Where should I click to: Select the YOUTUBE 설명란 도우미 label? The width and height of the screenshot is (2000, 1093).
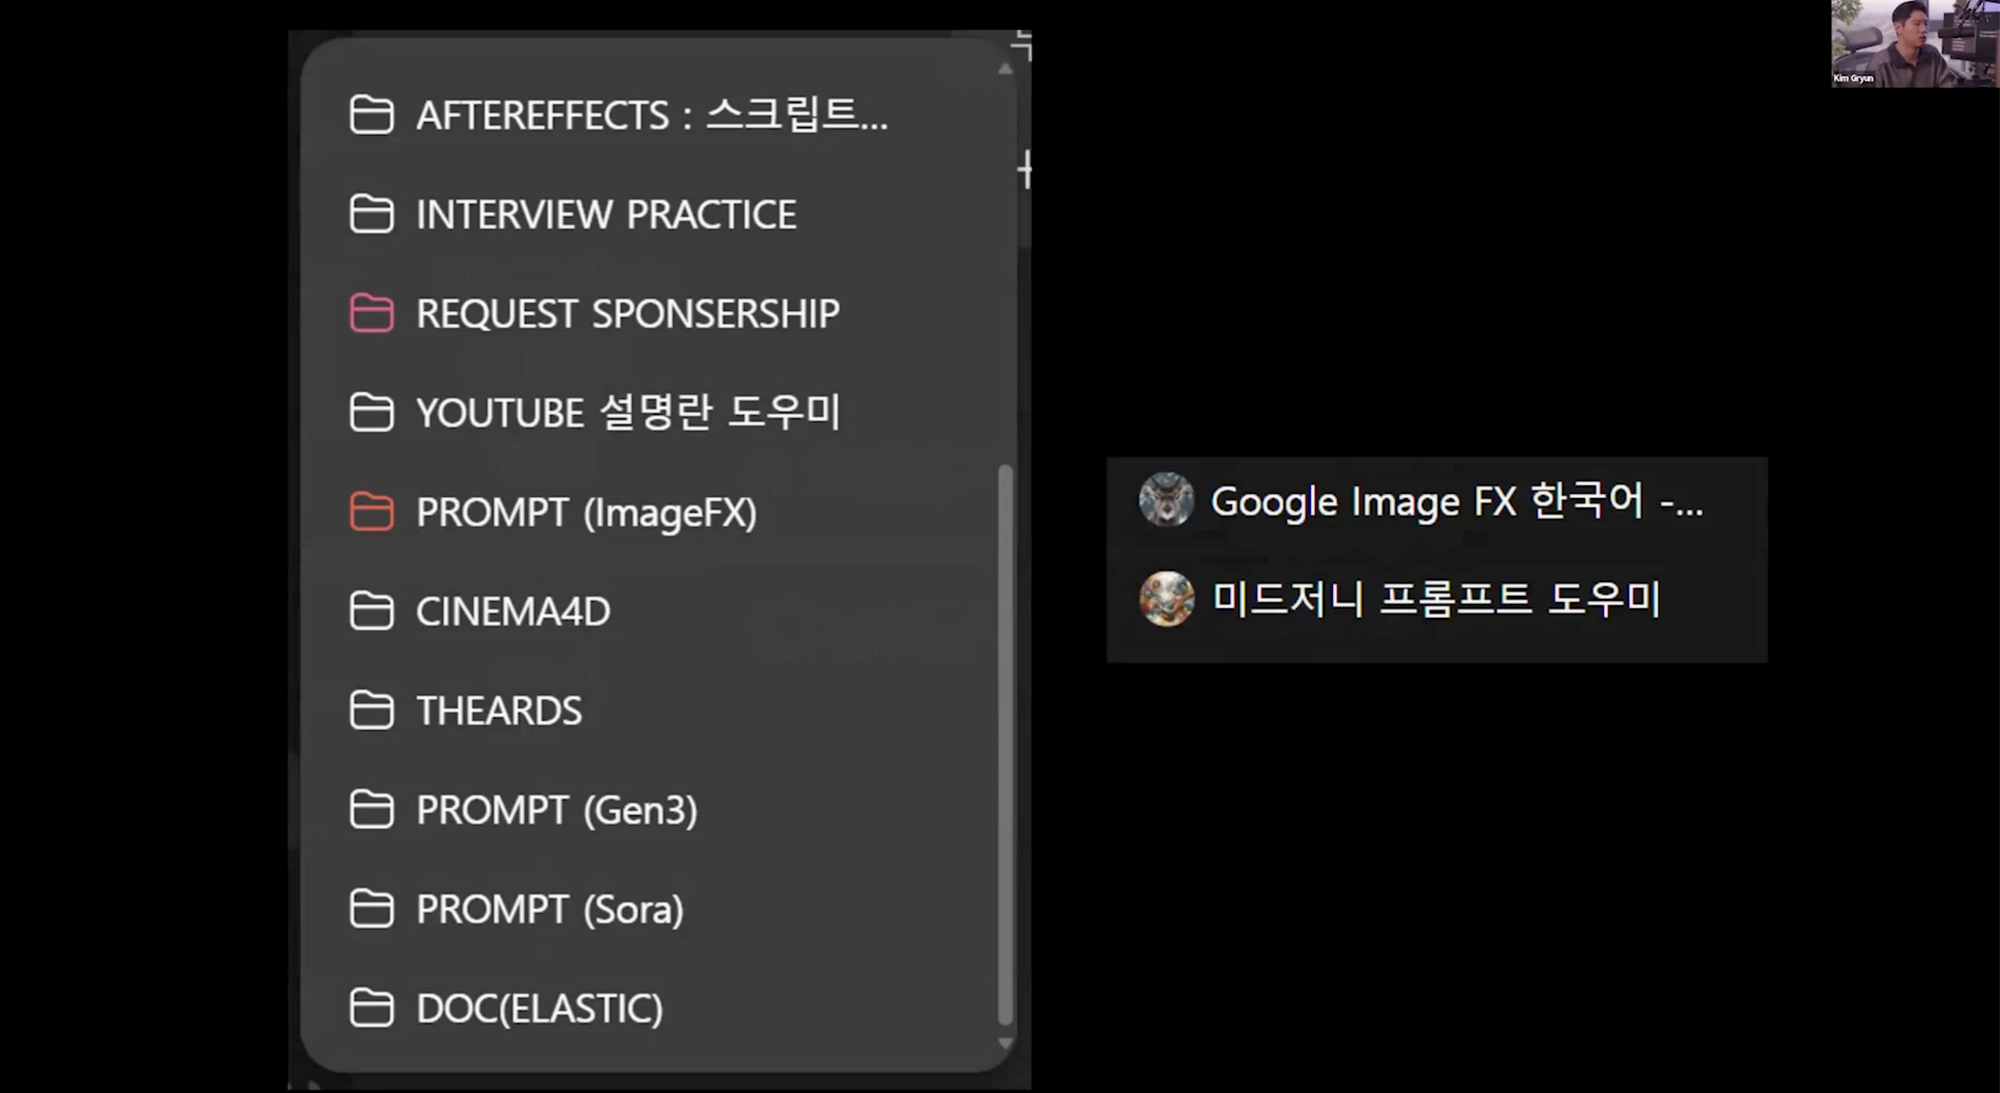pos(628,412)
